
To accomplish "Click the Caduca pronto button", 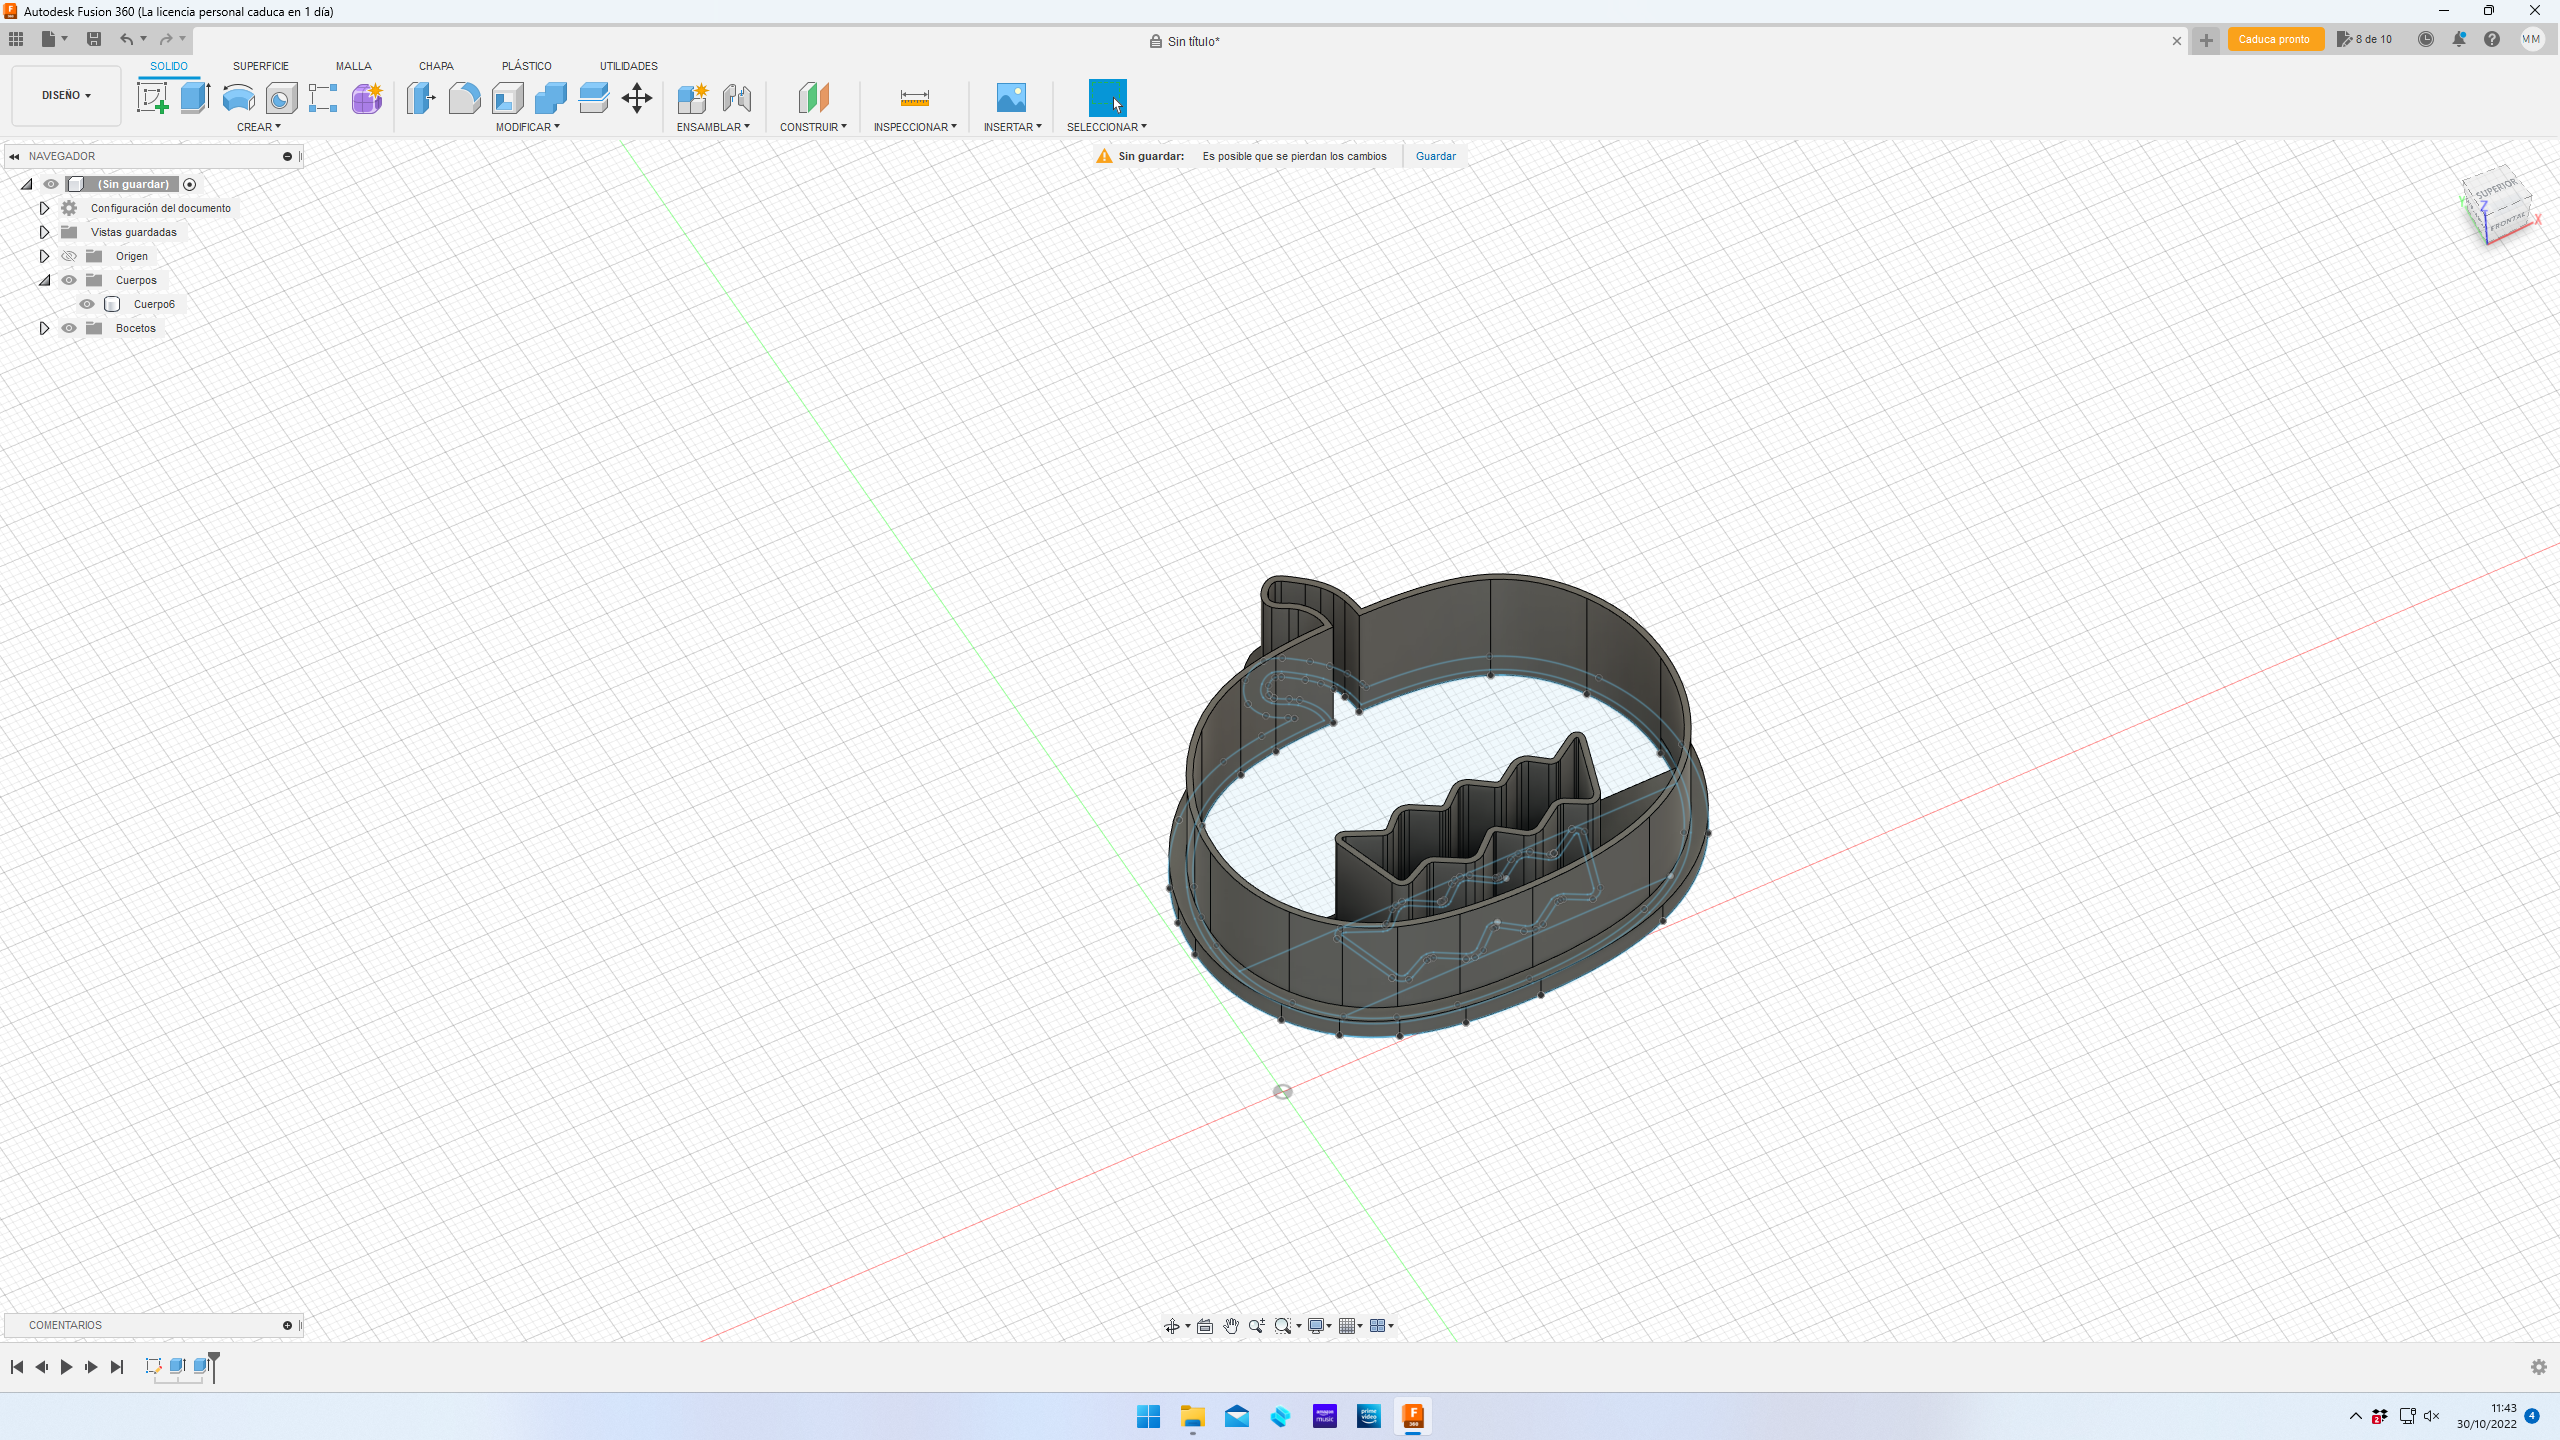I will [2274, 40].
